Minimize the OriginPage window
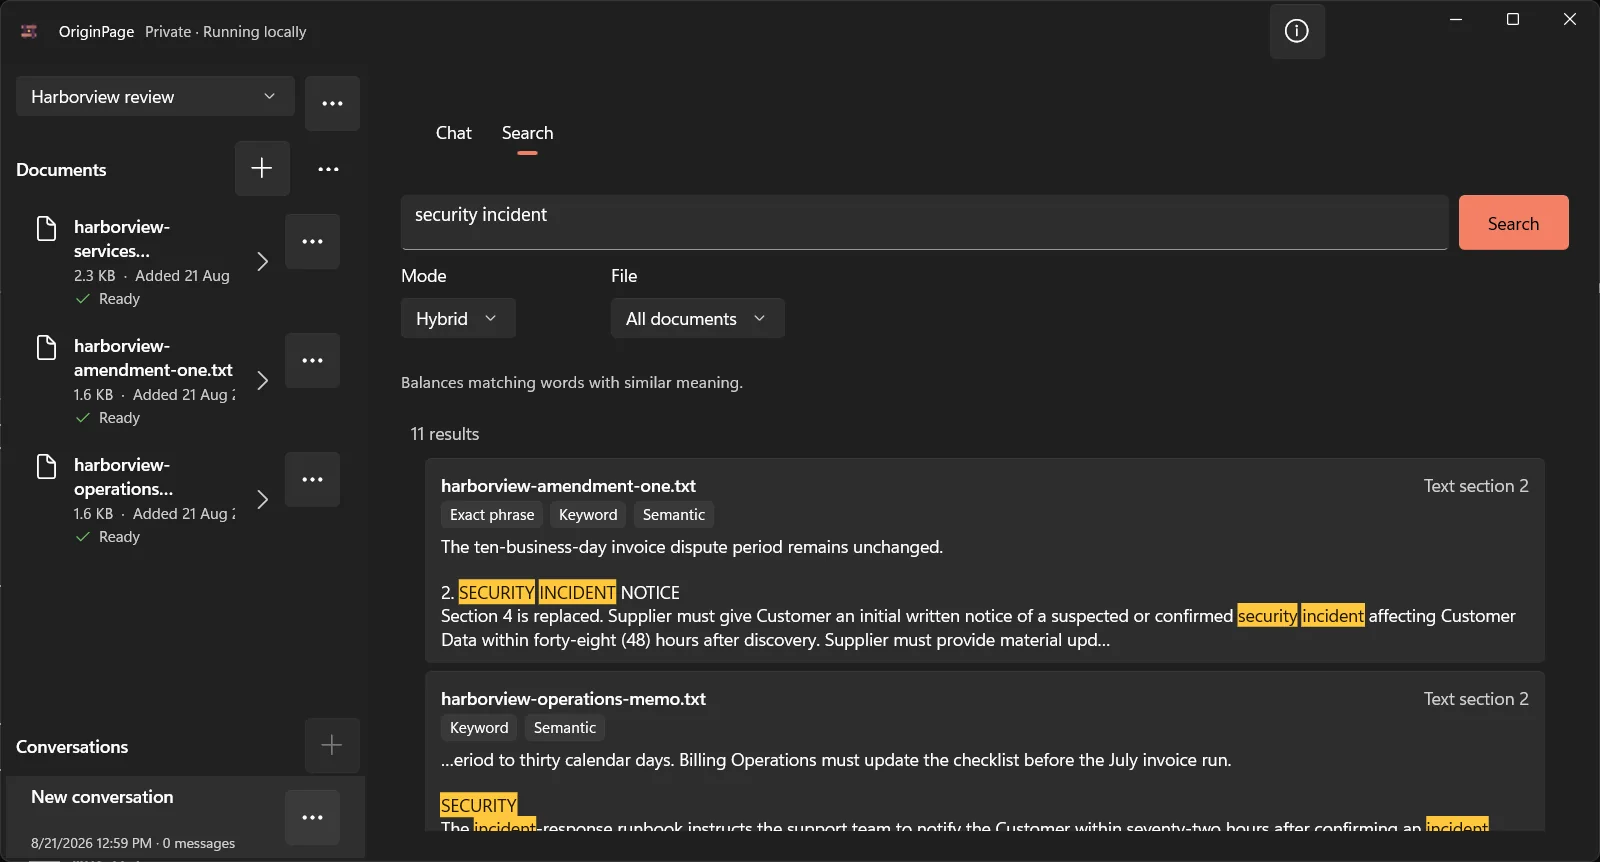Screen dimensions: 1600x862 1456,19
